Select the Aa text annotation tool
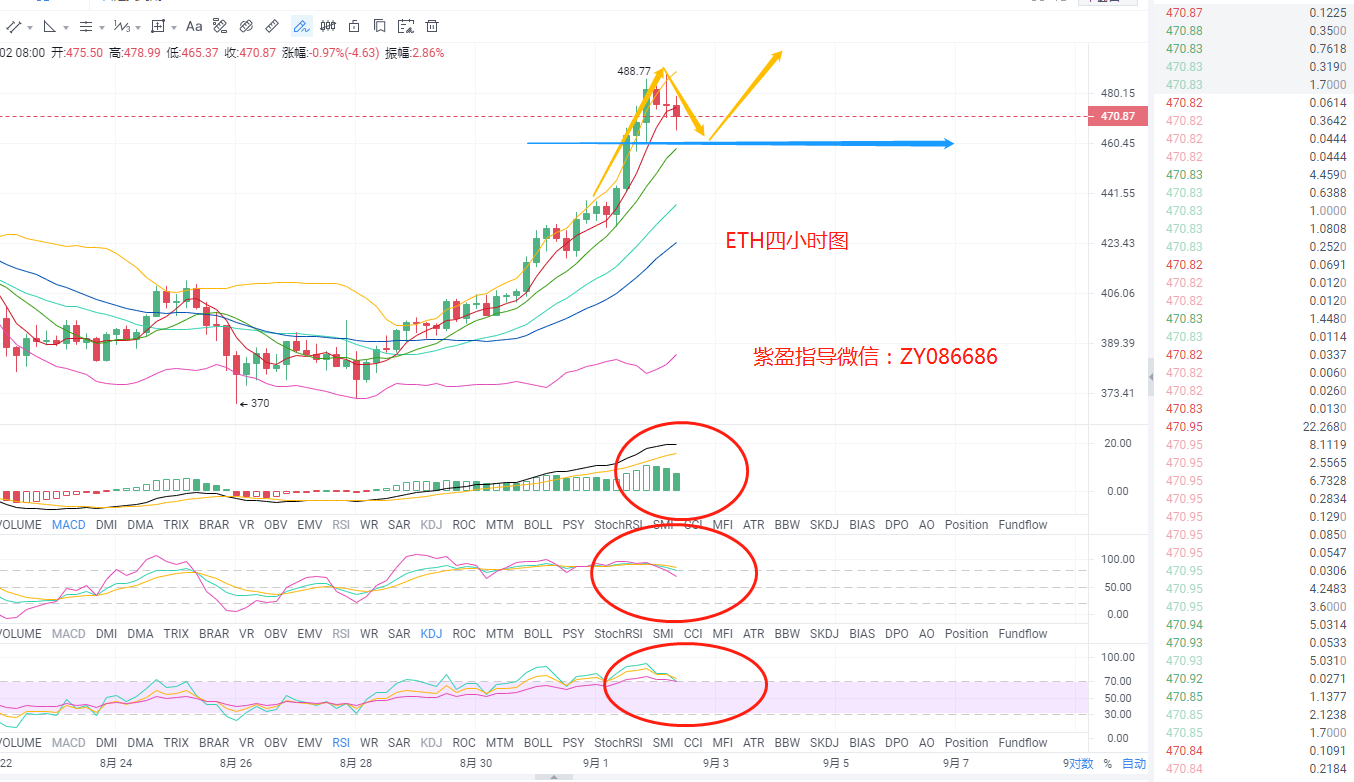The height and width of the screenshot is (782, 1354). pos(194,26)
